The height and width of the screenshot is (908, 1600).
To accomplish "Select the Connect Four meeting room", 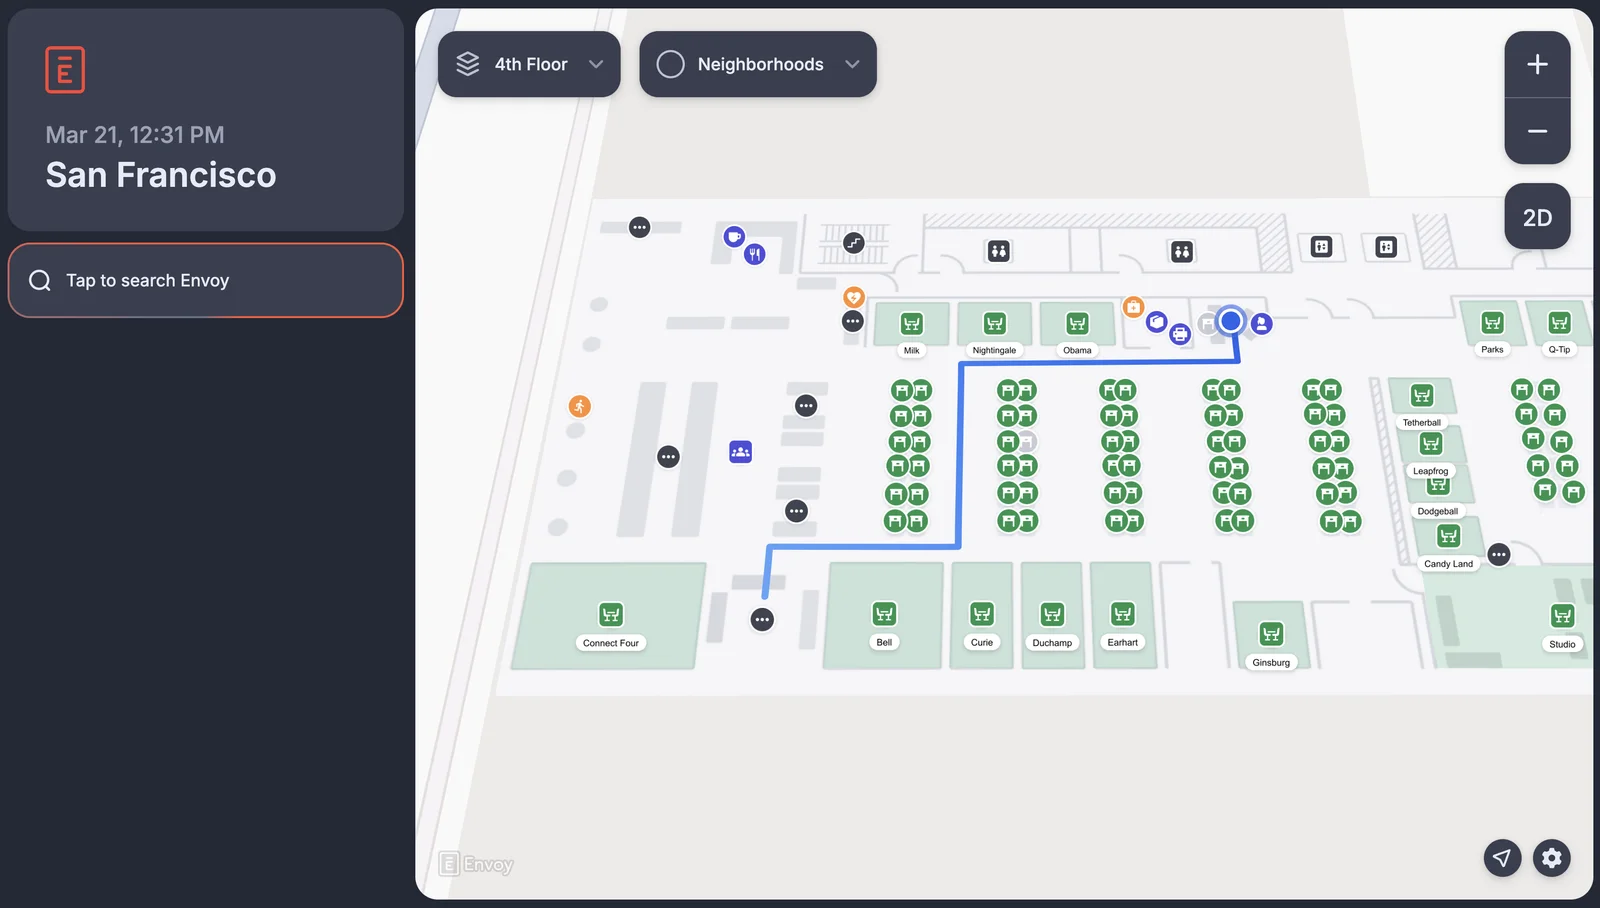I will pos(611,614).
